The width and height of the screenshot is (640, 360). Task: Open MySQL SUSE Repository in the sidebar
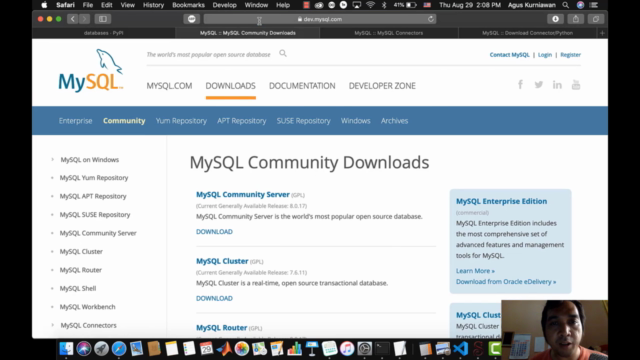point(95,214)
